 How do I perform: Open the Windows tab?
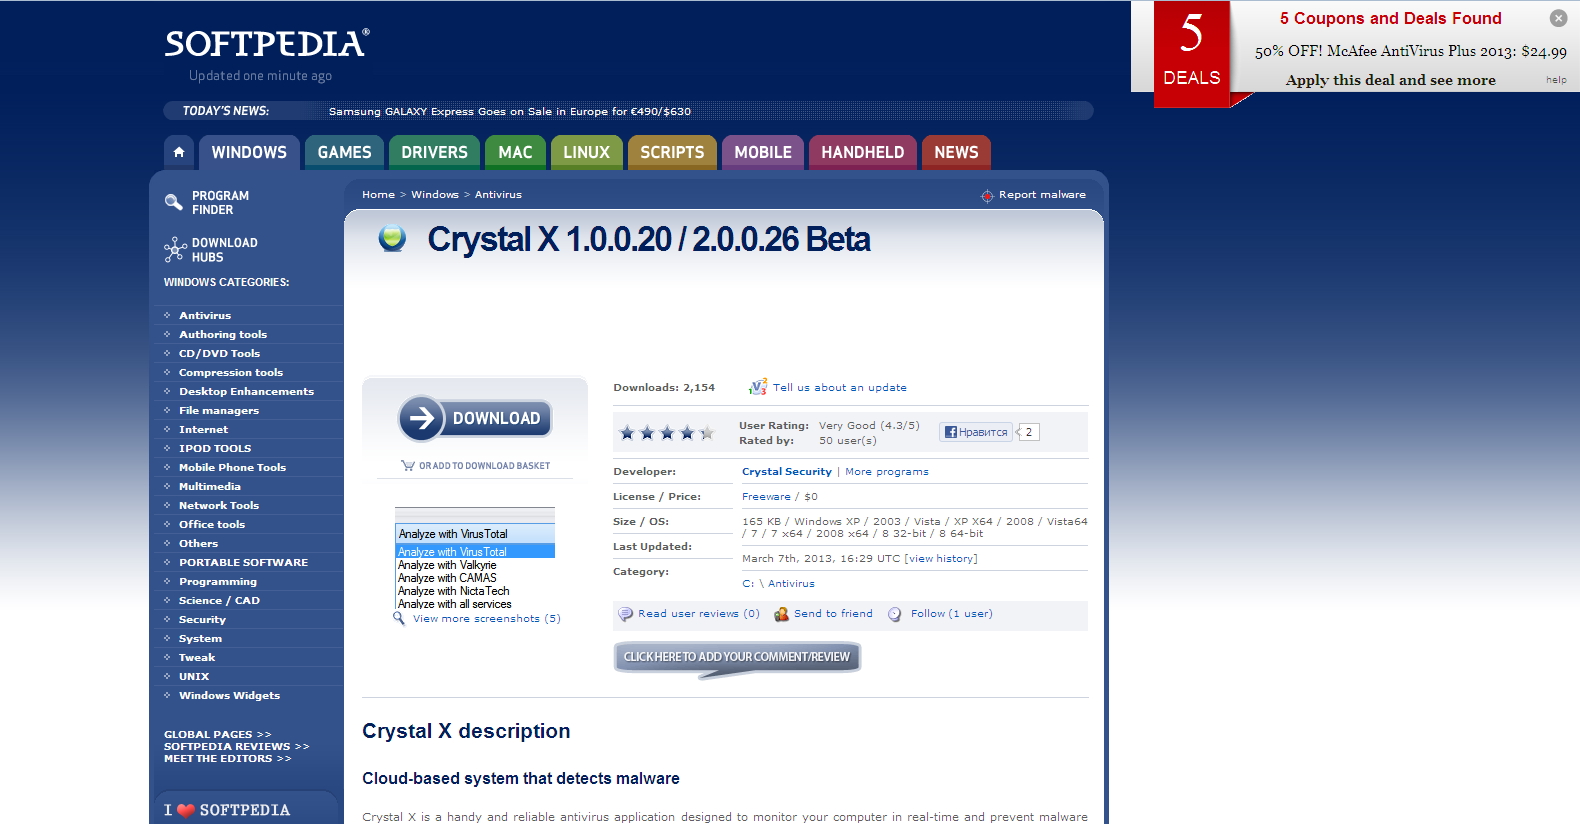pos(249,152)
